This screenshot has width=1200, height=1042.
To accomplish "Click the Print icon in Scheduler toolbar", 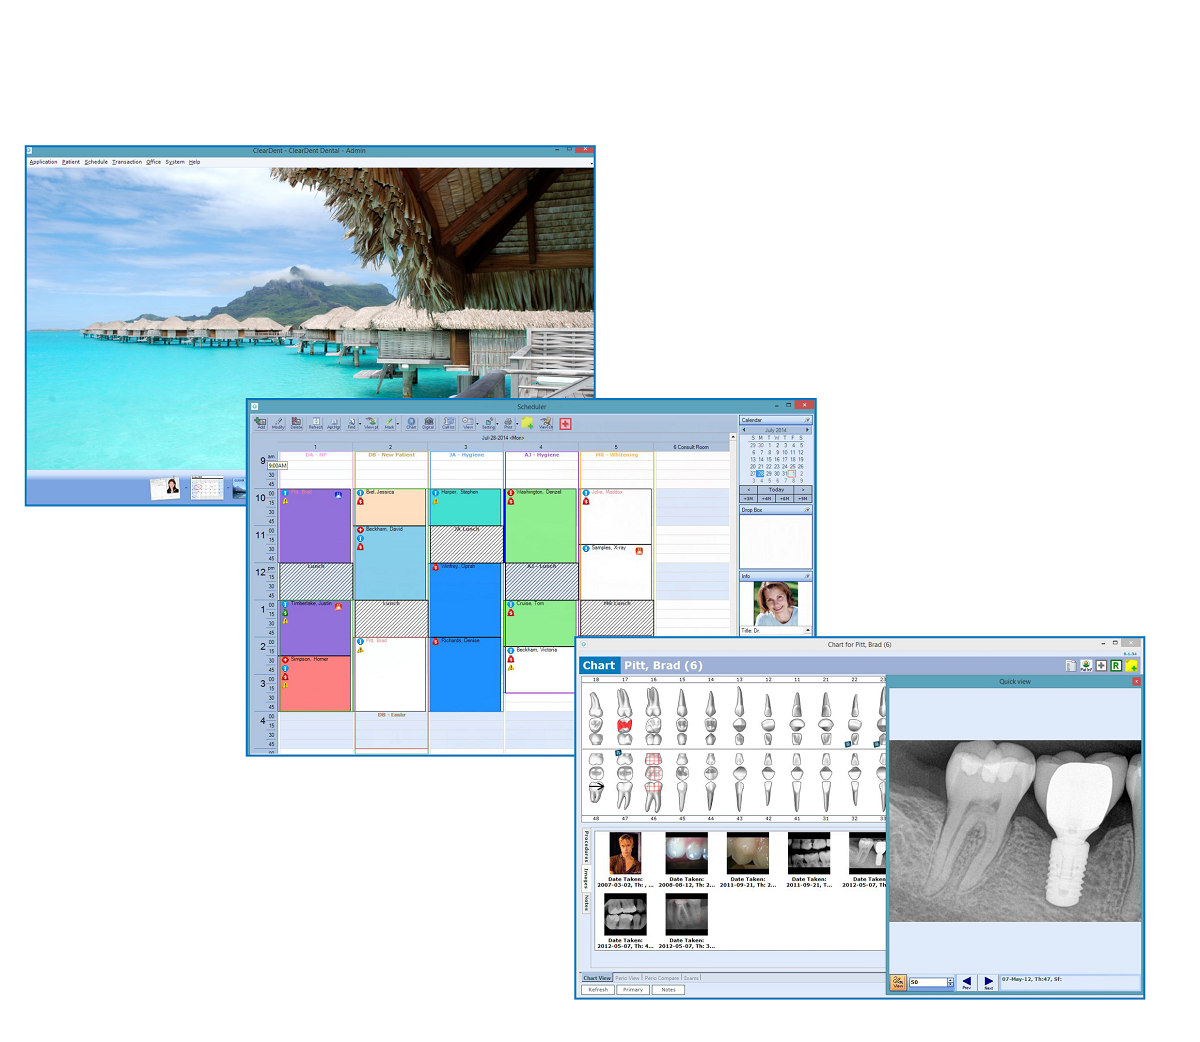I will [508, 423].
